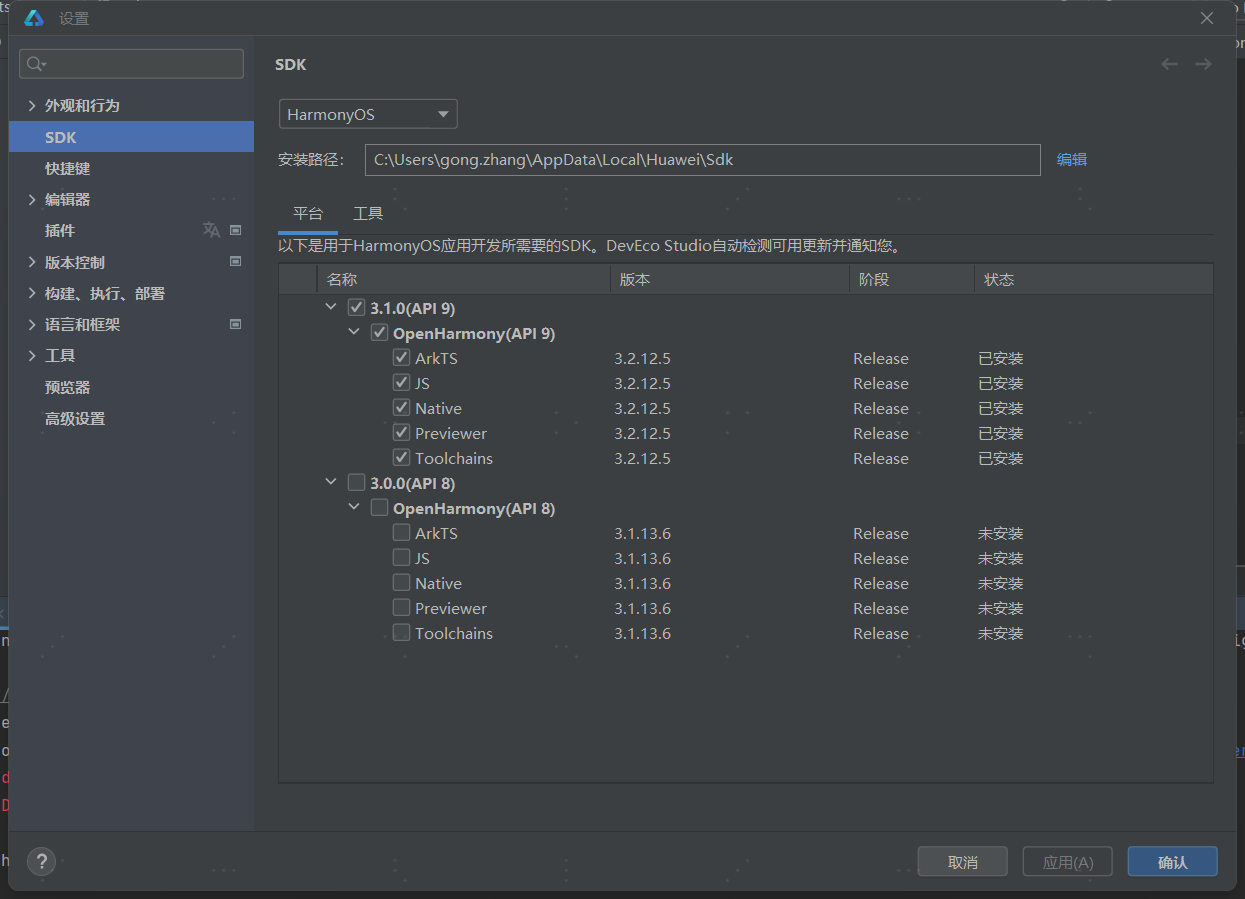Switch to the 工具 tab beside 平台
The image size is (1245, 899).
(x=368, y=213)
